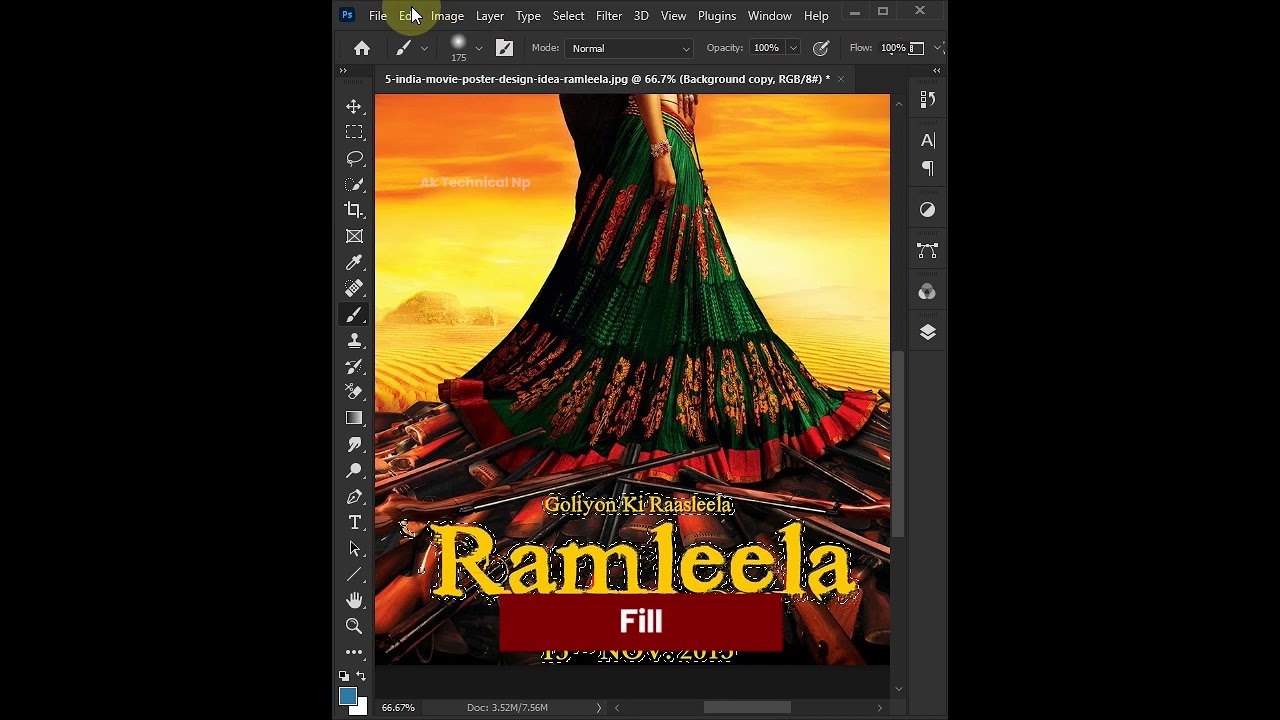Select the Horizontal Type tool

pos(354,522)
